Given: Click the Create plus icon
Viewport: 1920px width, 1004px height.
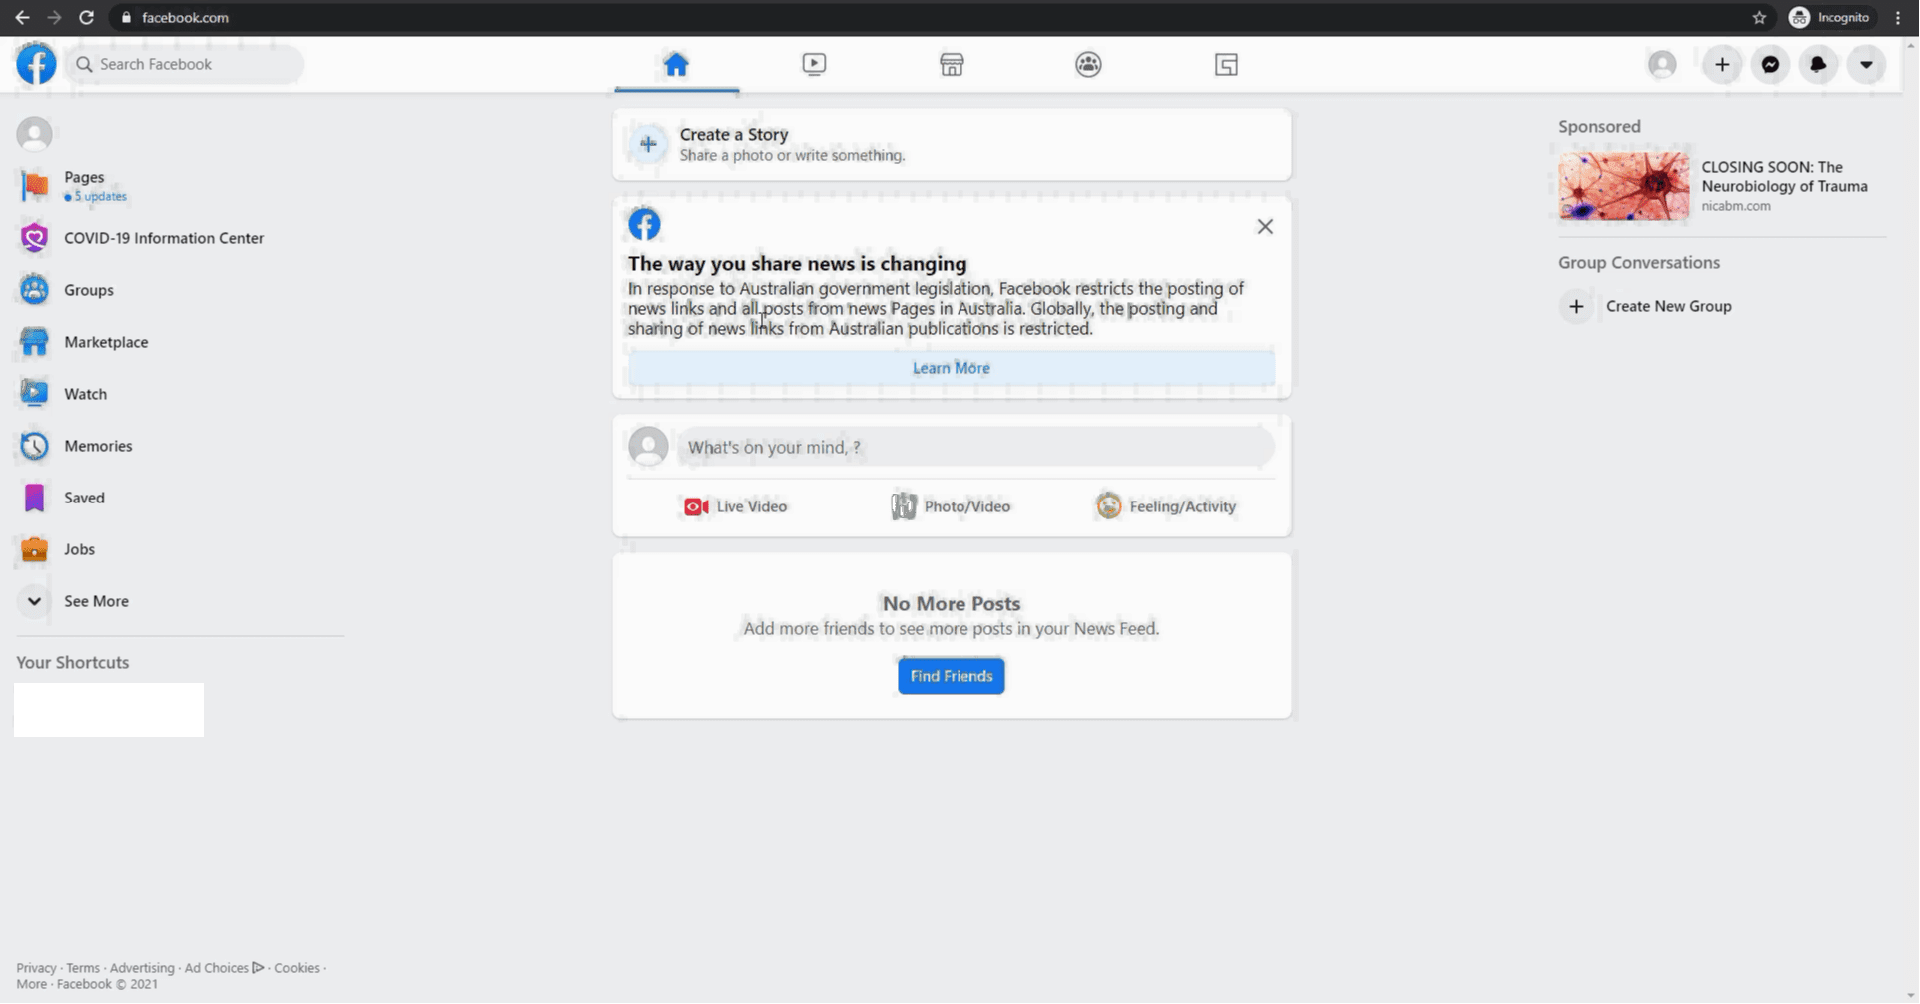Looking at the screenshot, I should 1722,64.
